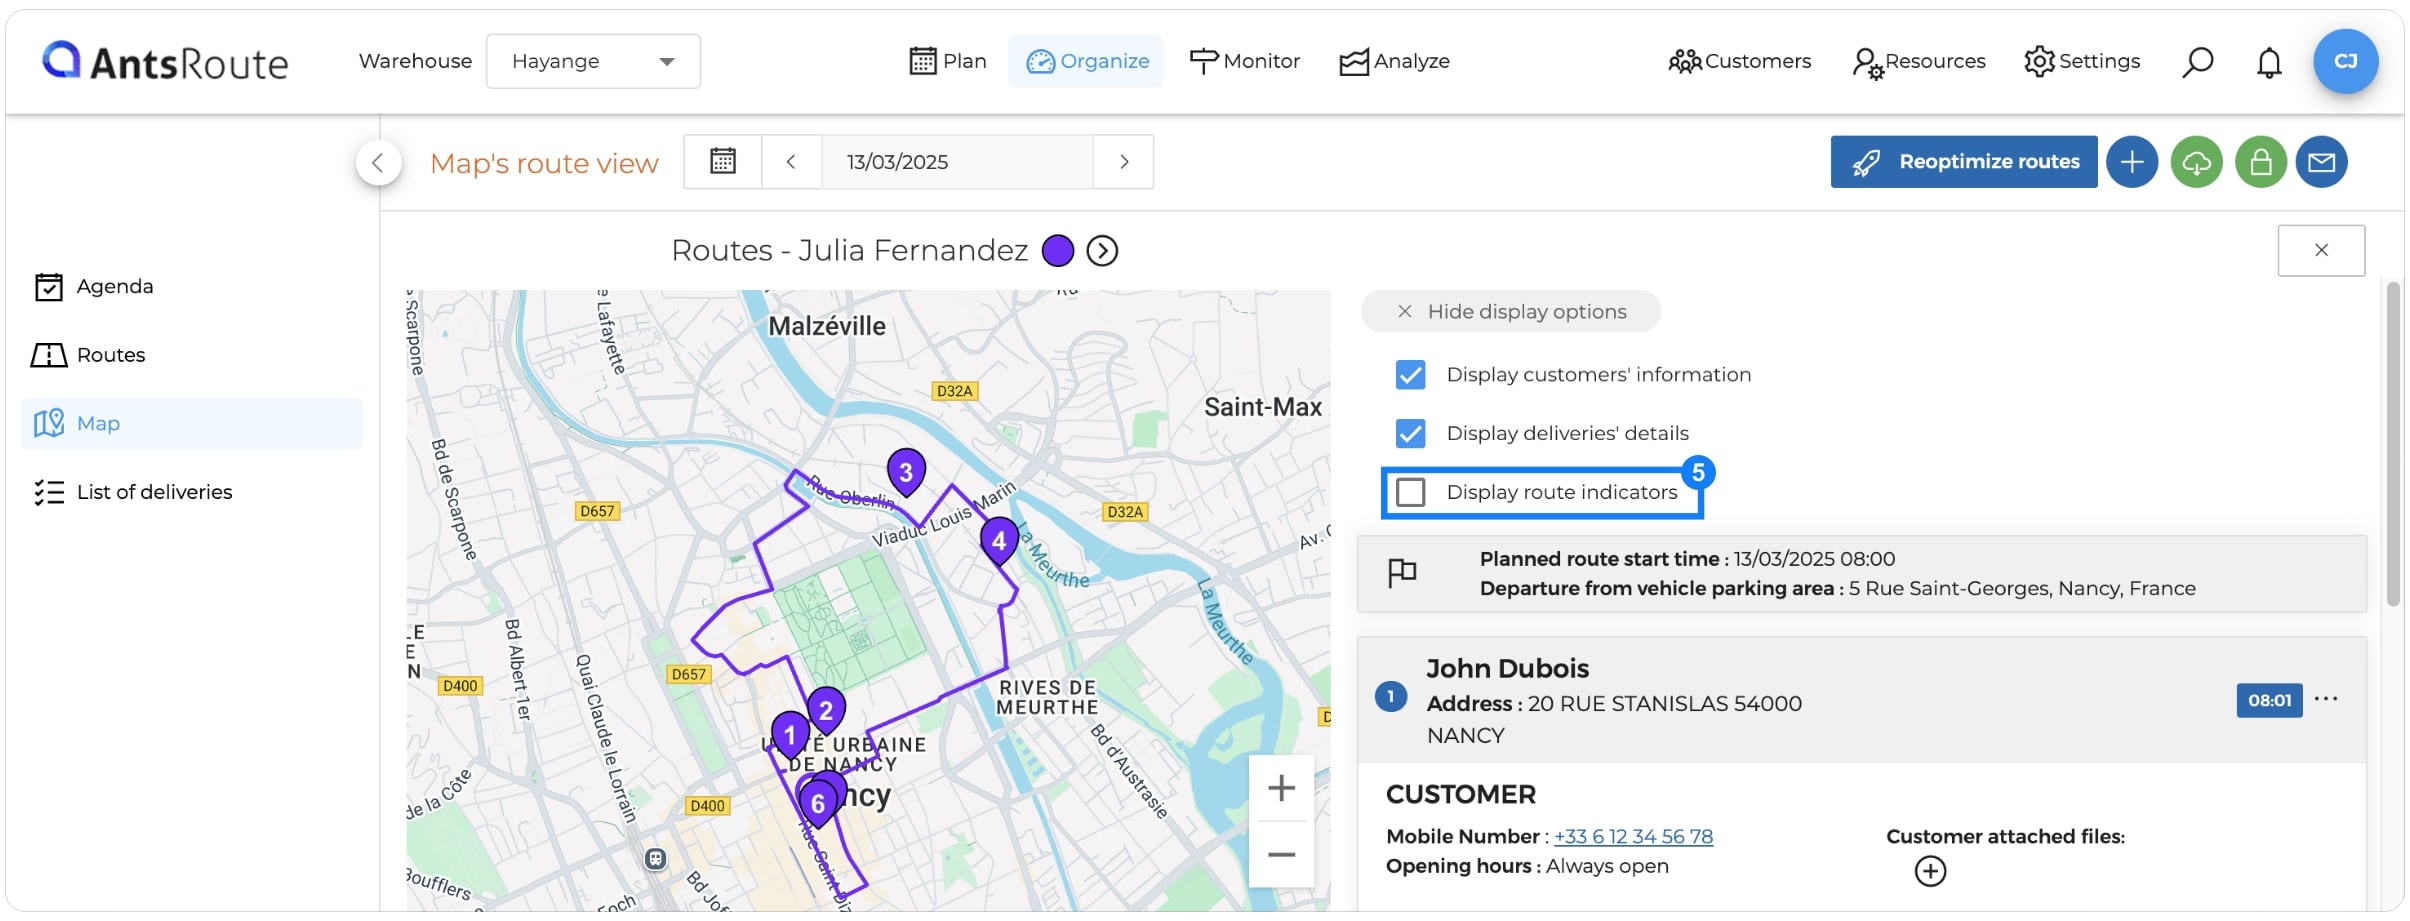Click map marker 2
This screenshot has width=2410, height=921.
coord(826,711)
